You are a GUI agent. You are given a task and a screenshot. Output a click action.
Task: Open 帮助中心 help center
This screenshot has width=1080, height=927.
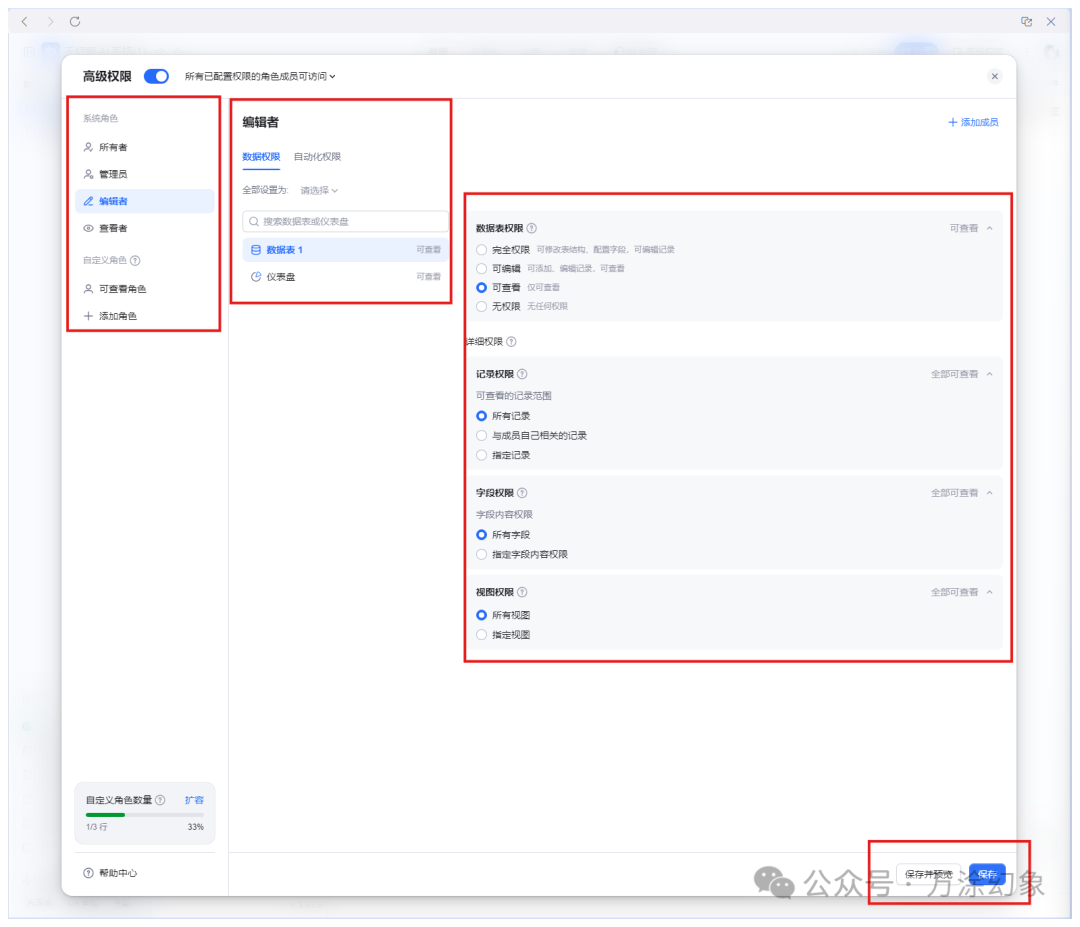[x=110, y=873]
